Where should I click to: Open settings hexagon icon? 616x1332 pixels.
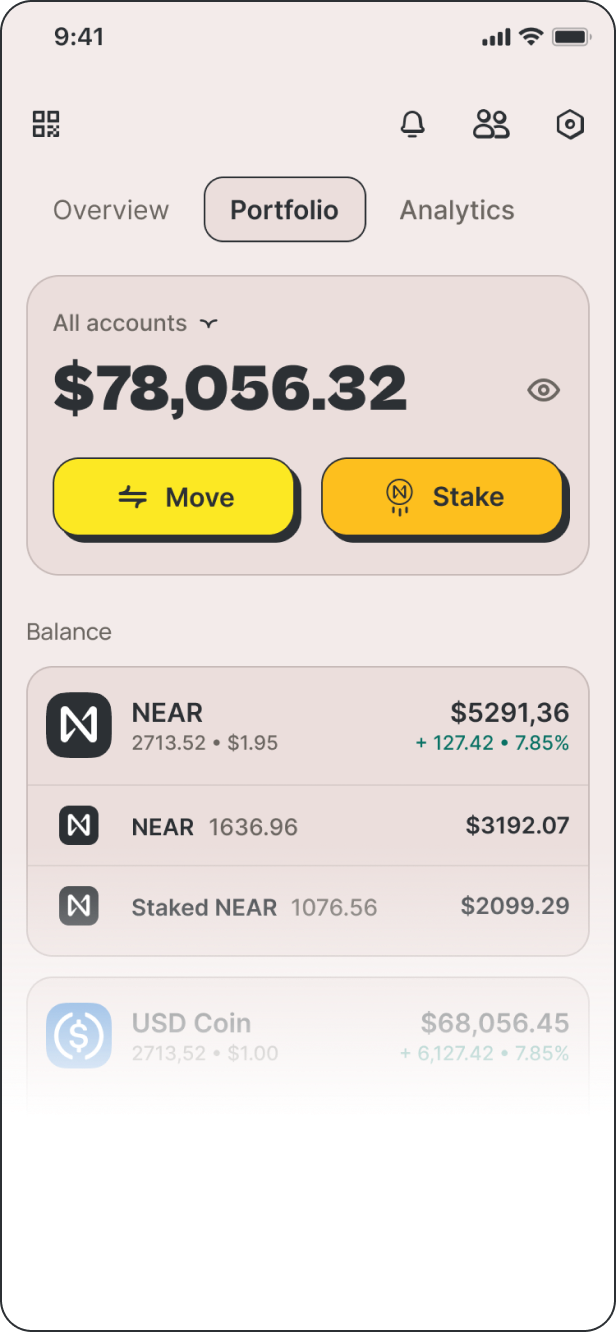coord(570,124)
